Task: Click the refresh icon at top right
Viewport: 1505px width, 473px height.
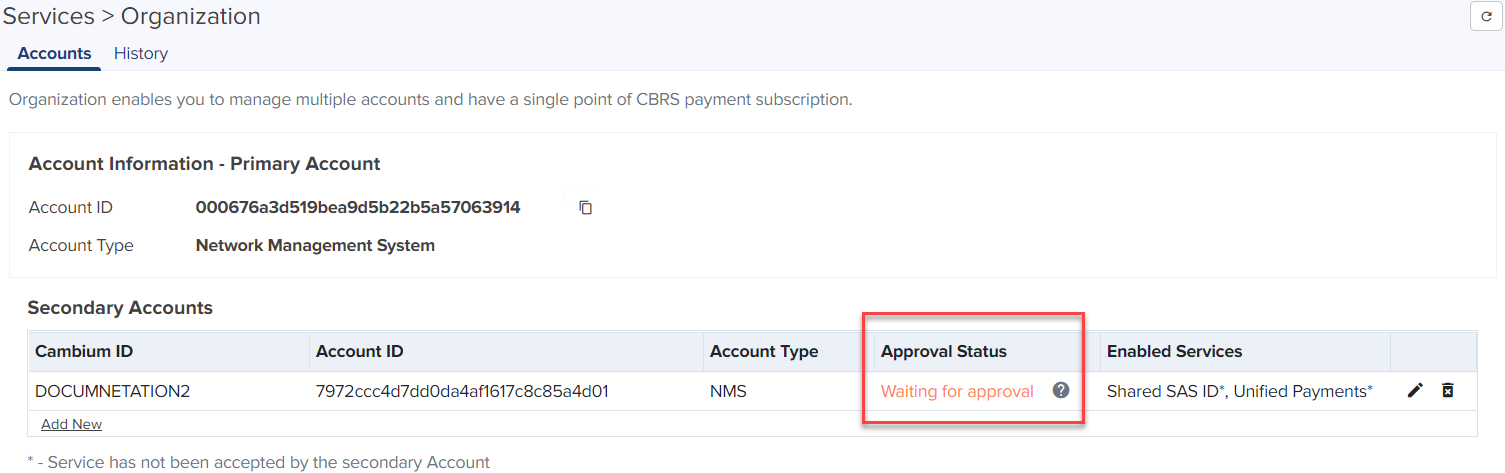Action: pyautogui.click(x=1486, y=17)
